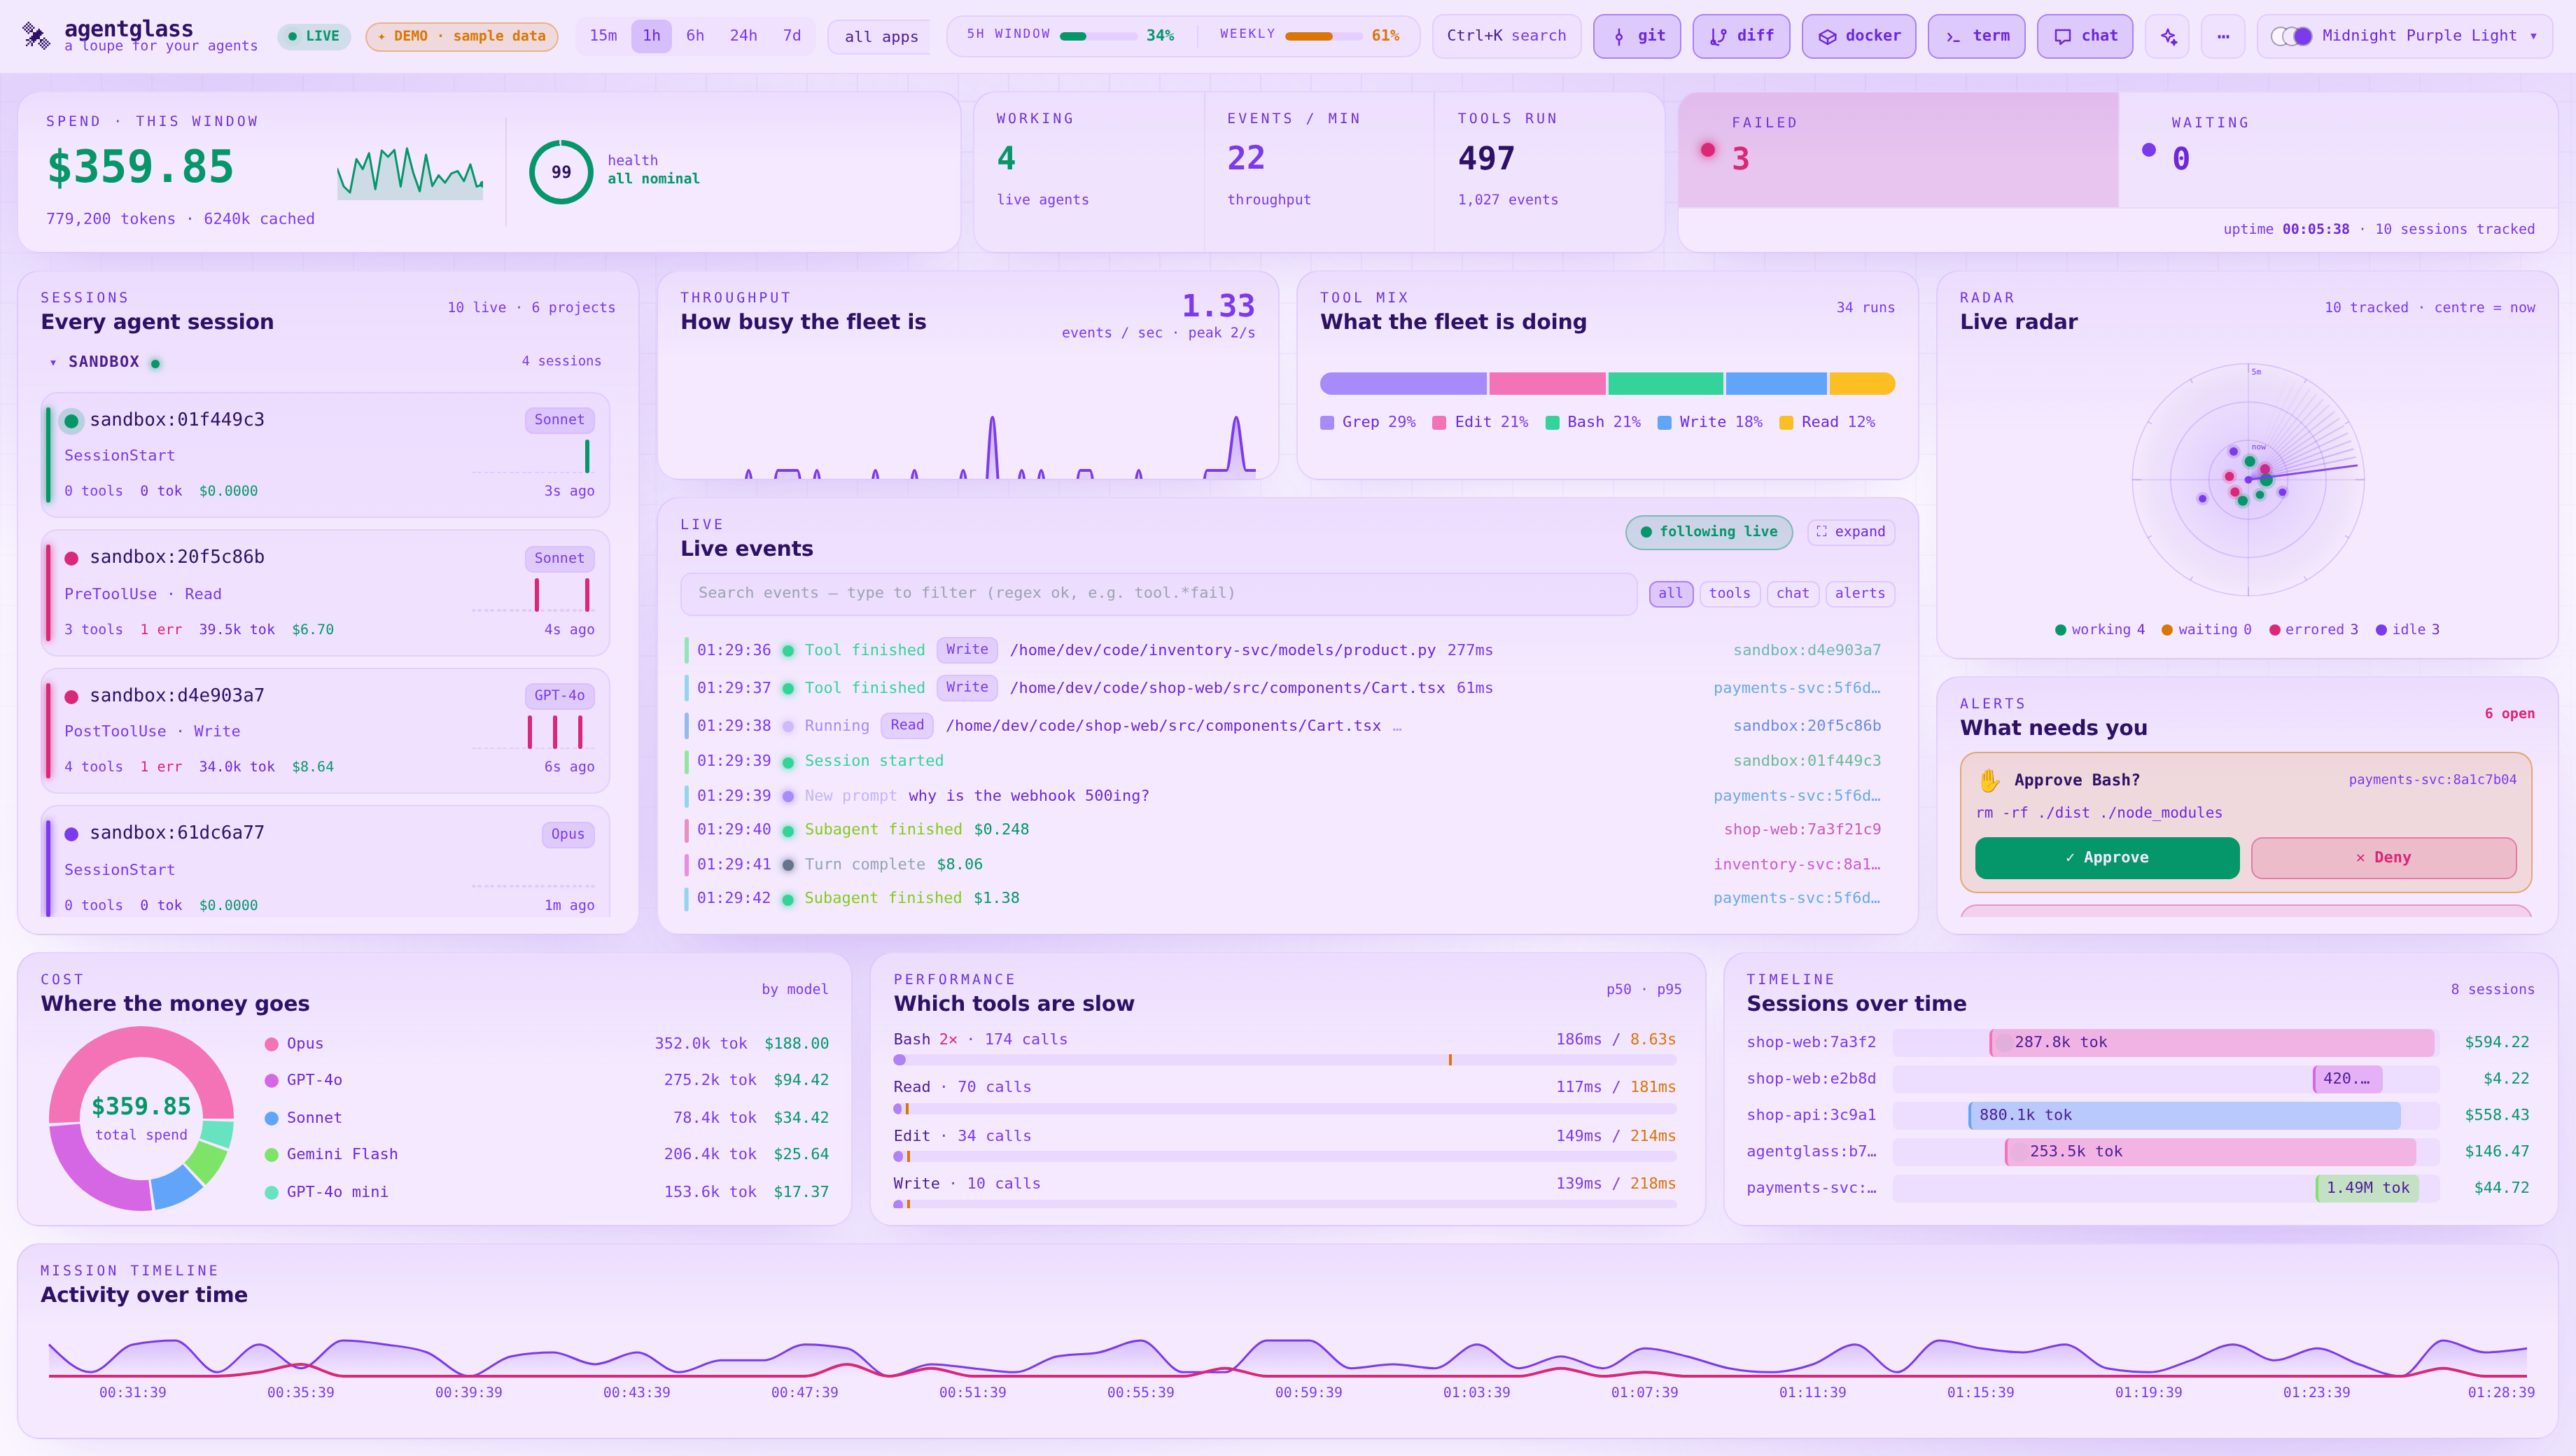Click the shop-web:7a3f2 287.8k tok timeline bar
The width and height of the screenshot is (2576, 1456).
click(x=2212, y=1043)
